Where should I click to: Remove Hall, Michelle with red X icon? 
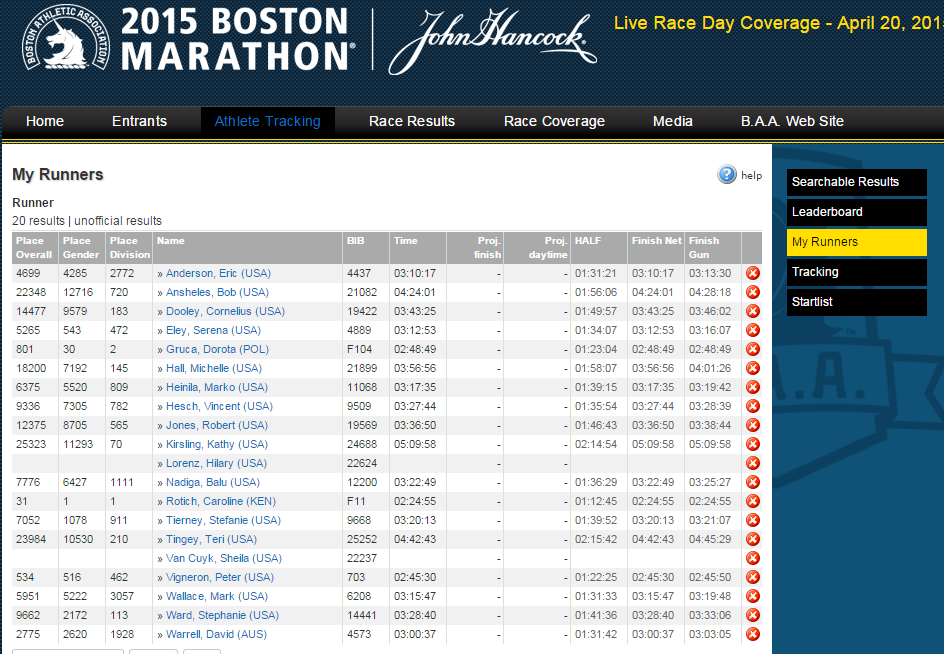pyautogui.click(x=753, y=368)
